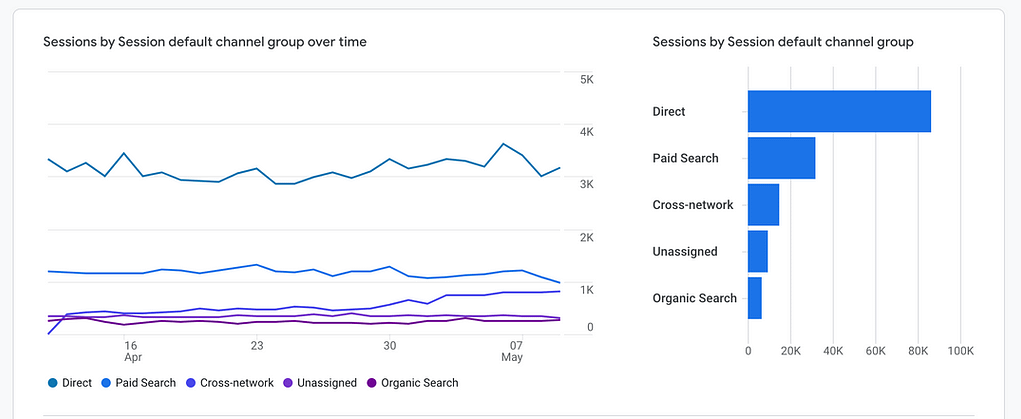This screenshot has height=419, width=1021.
Task: Toggle the Paid Search legend label
Action: [146, 383]
